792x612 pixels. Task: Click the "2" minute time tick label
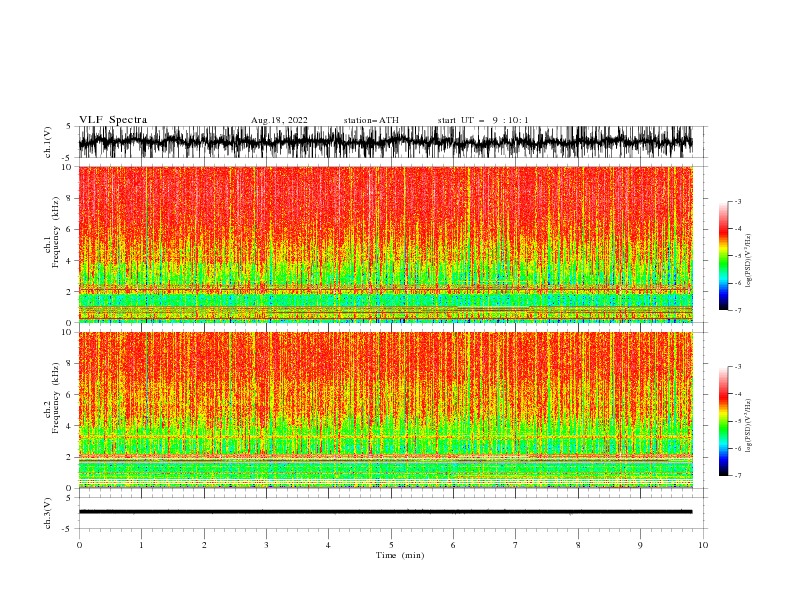[204, 545]
